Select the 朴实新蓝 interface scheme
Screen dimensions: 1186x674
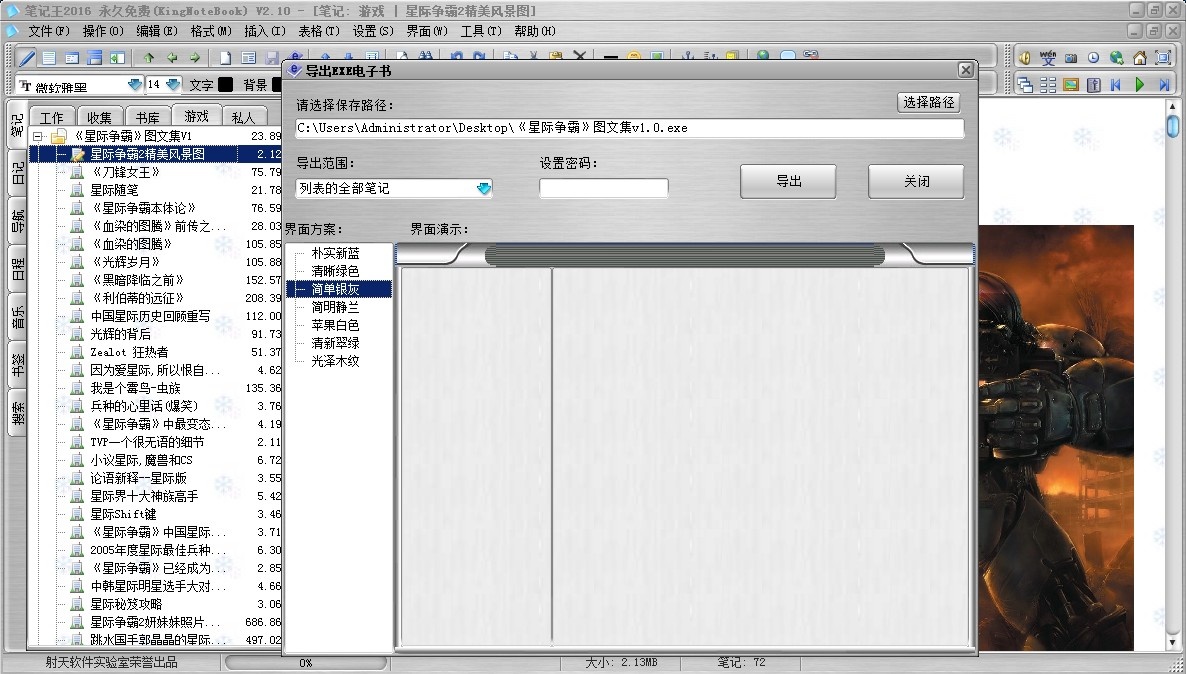coord(335,253)
